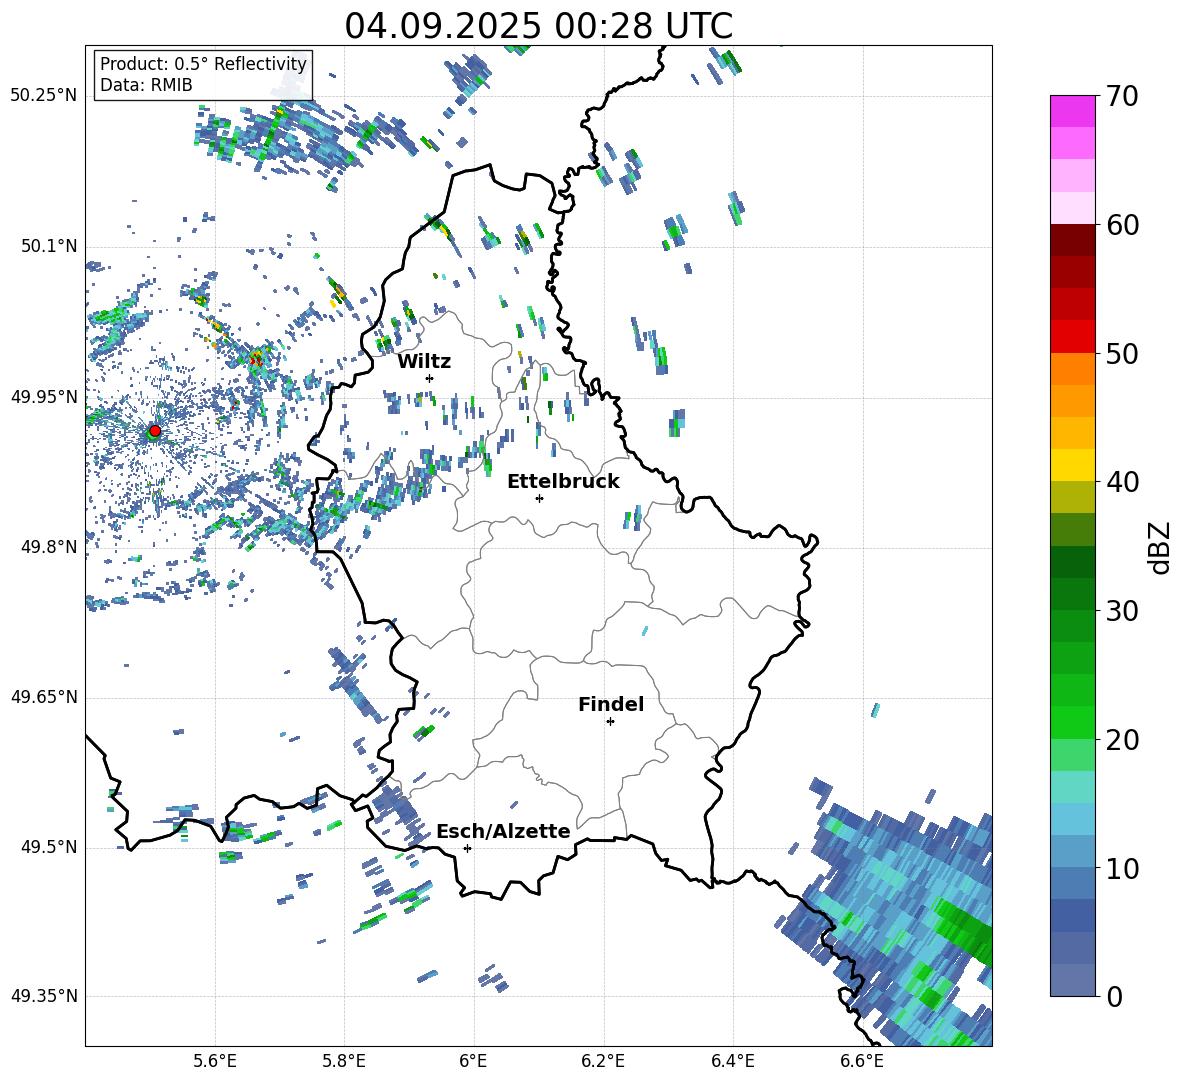
Task: Click the magenta 70 dBZ colorbar segment
Action: tap(1072, 111)
